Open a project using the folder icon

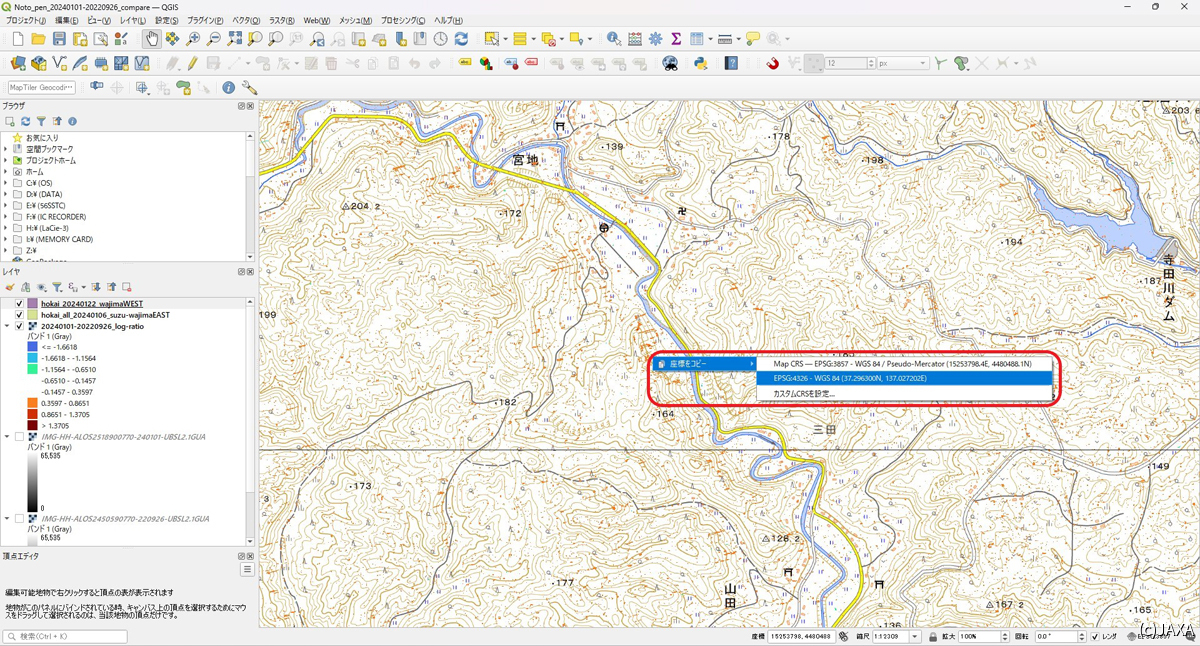(38, 39)
